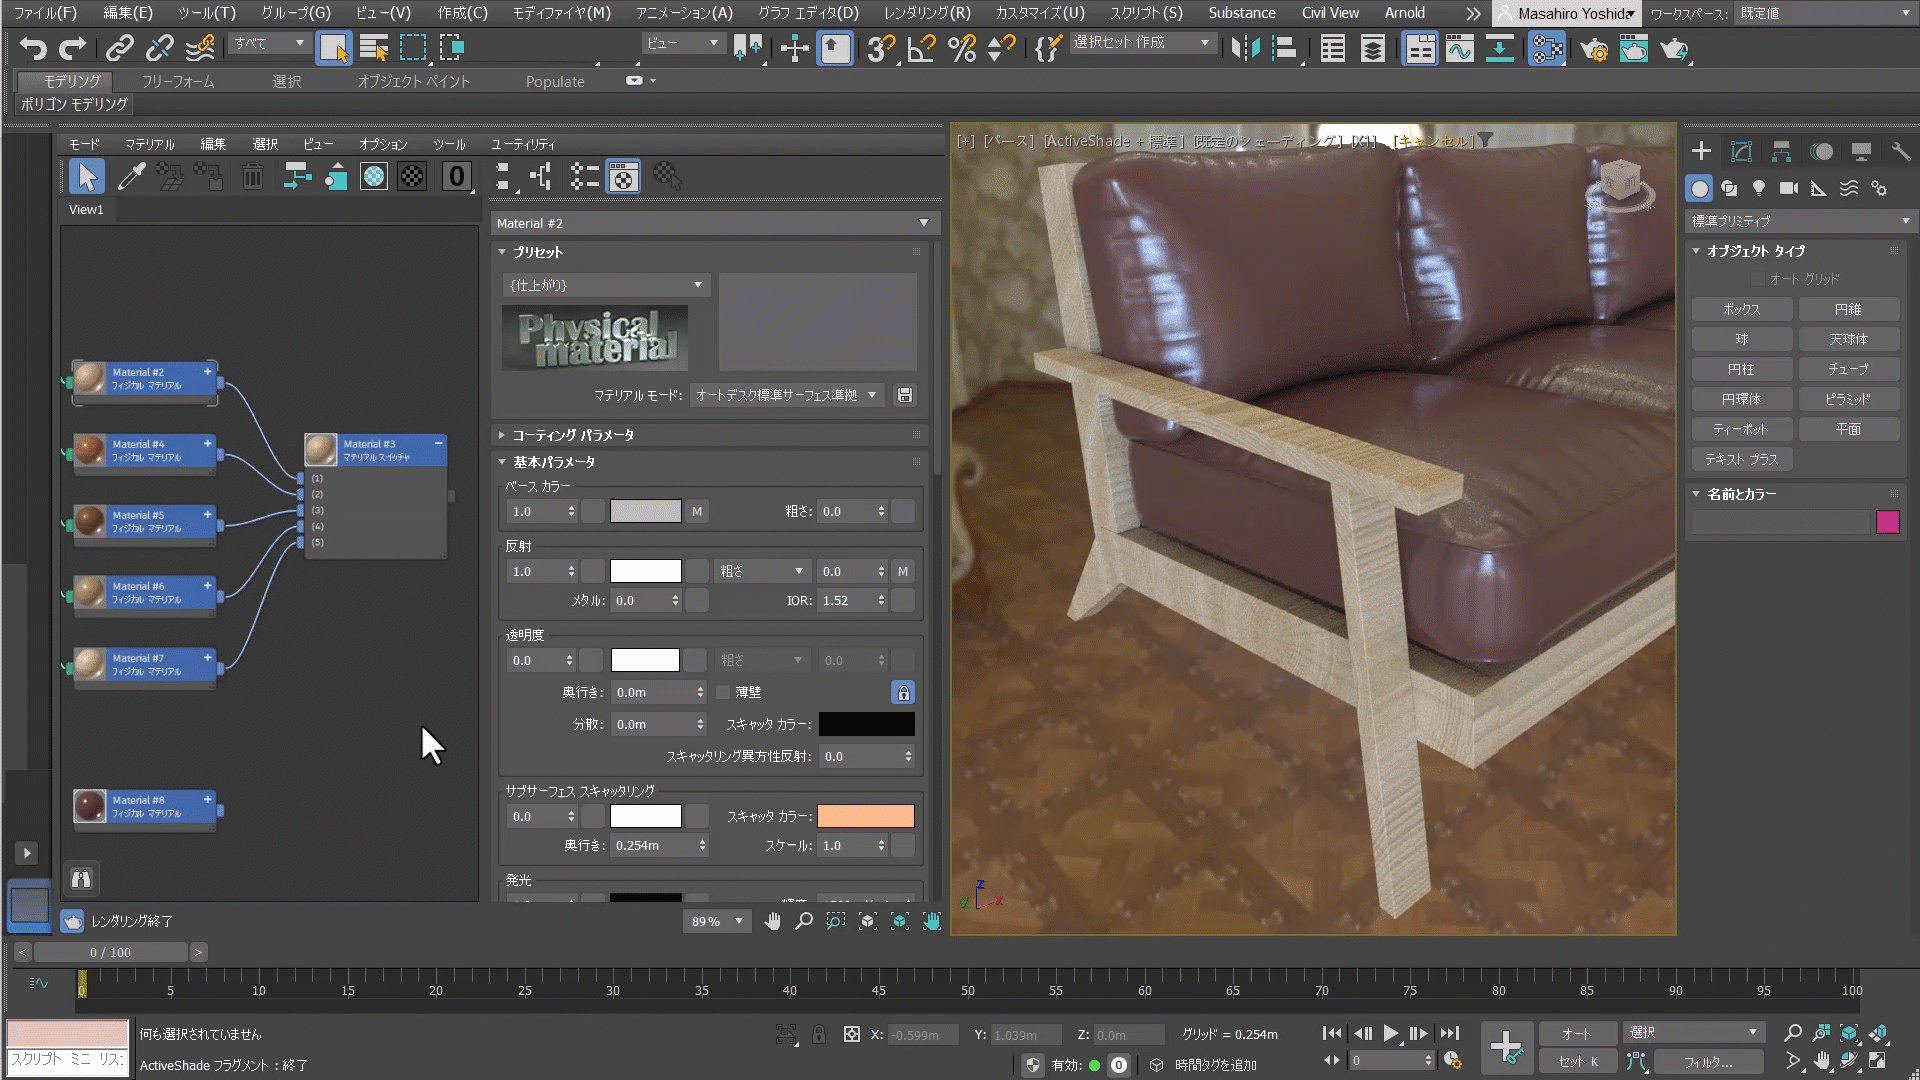Collapse the オブジェクト タイプ rollout
This screenshot has height=1080, width=1920.
[x=1797, y=251]
